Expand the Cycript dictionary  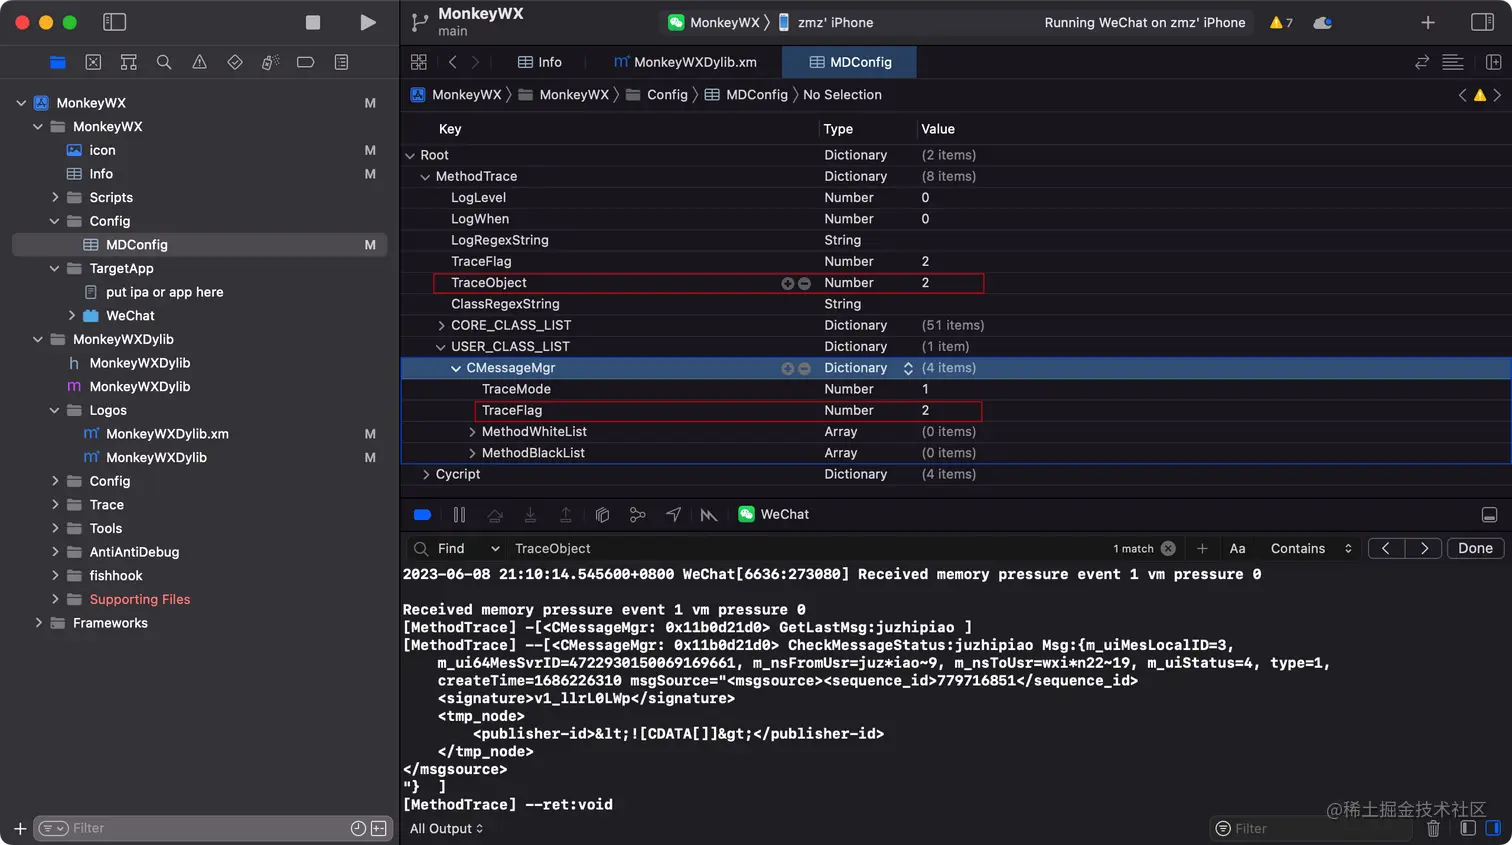[x=425, y=475]
